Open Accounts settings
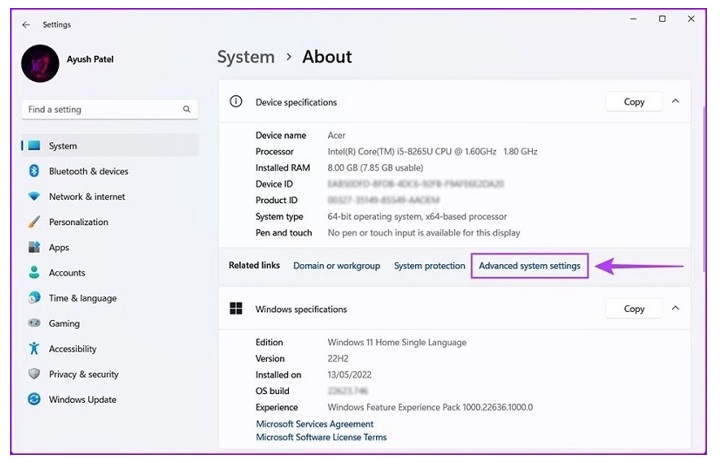 pyautogui.click(x=67, y=273)
